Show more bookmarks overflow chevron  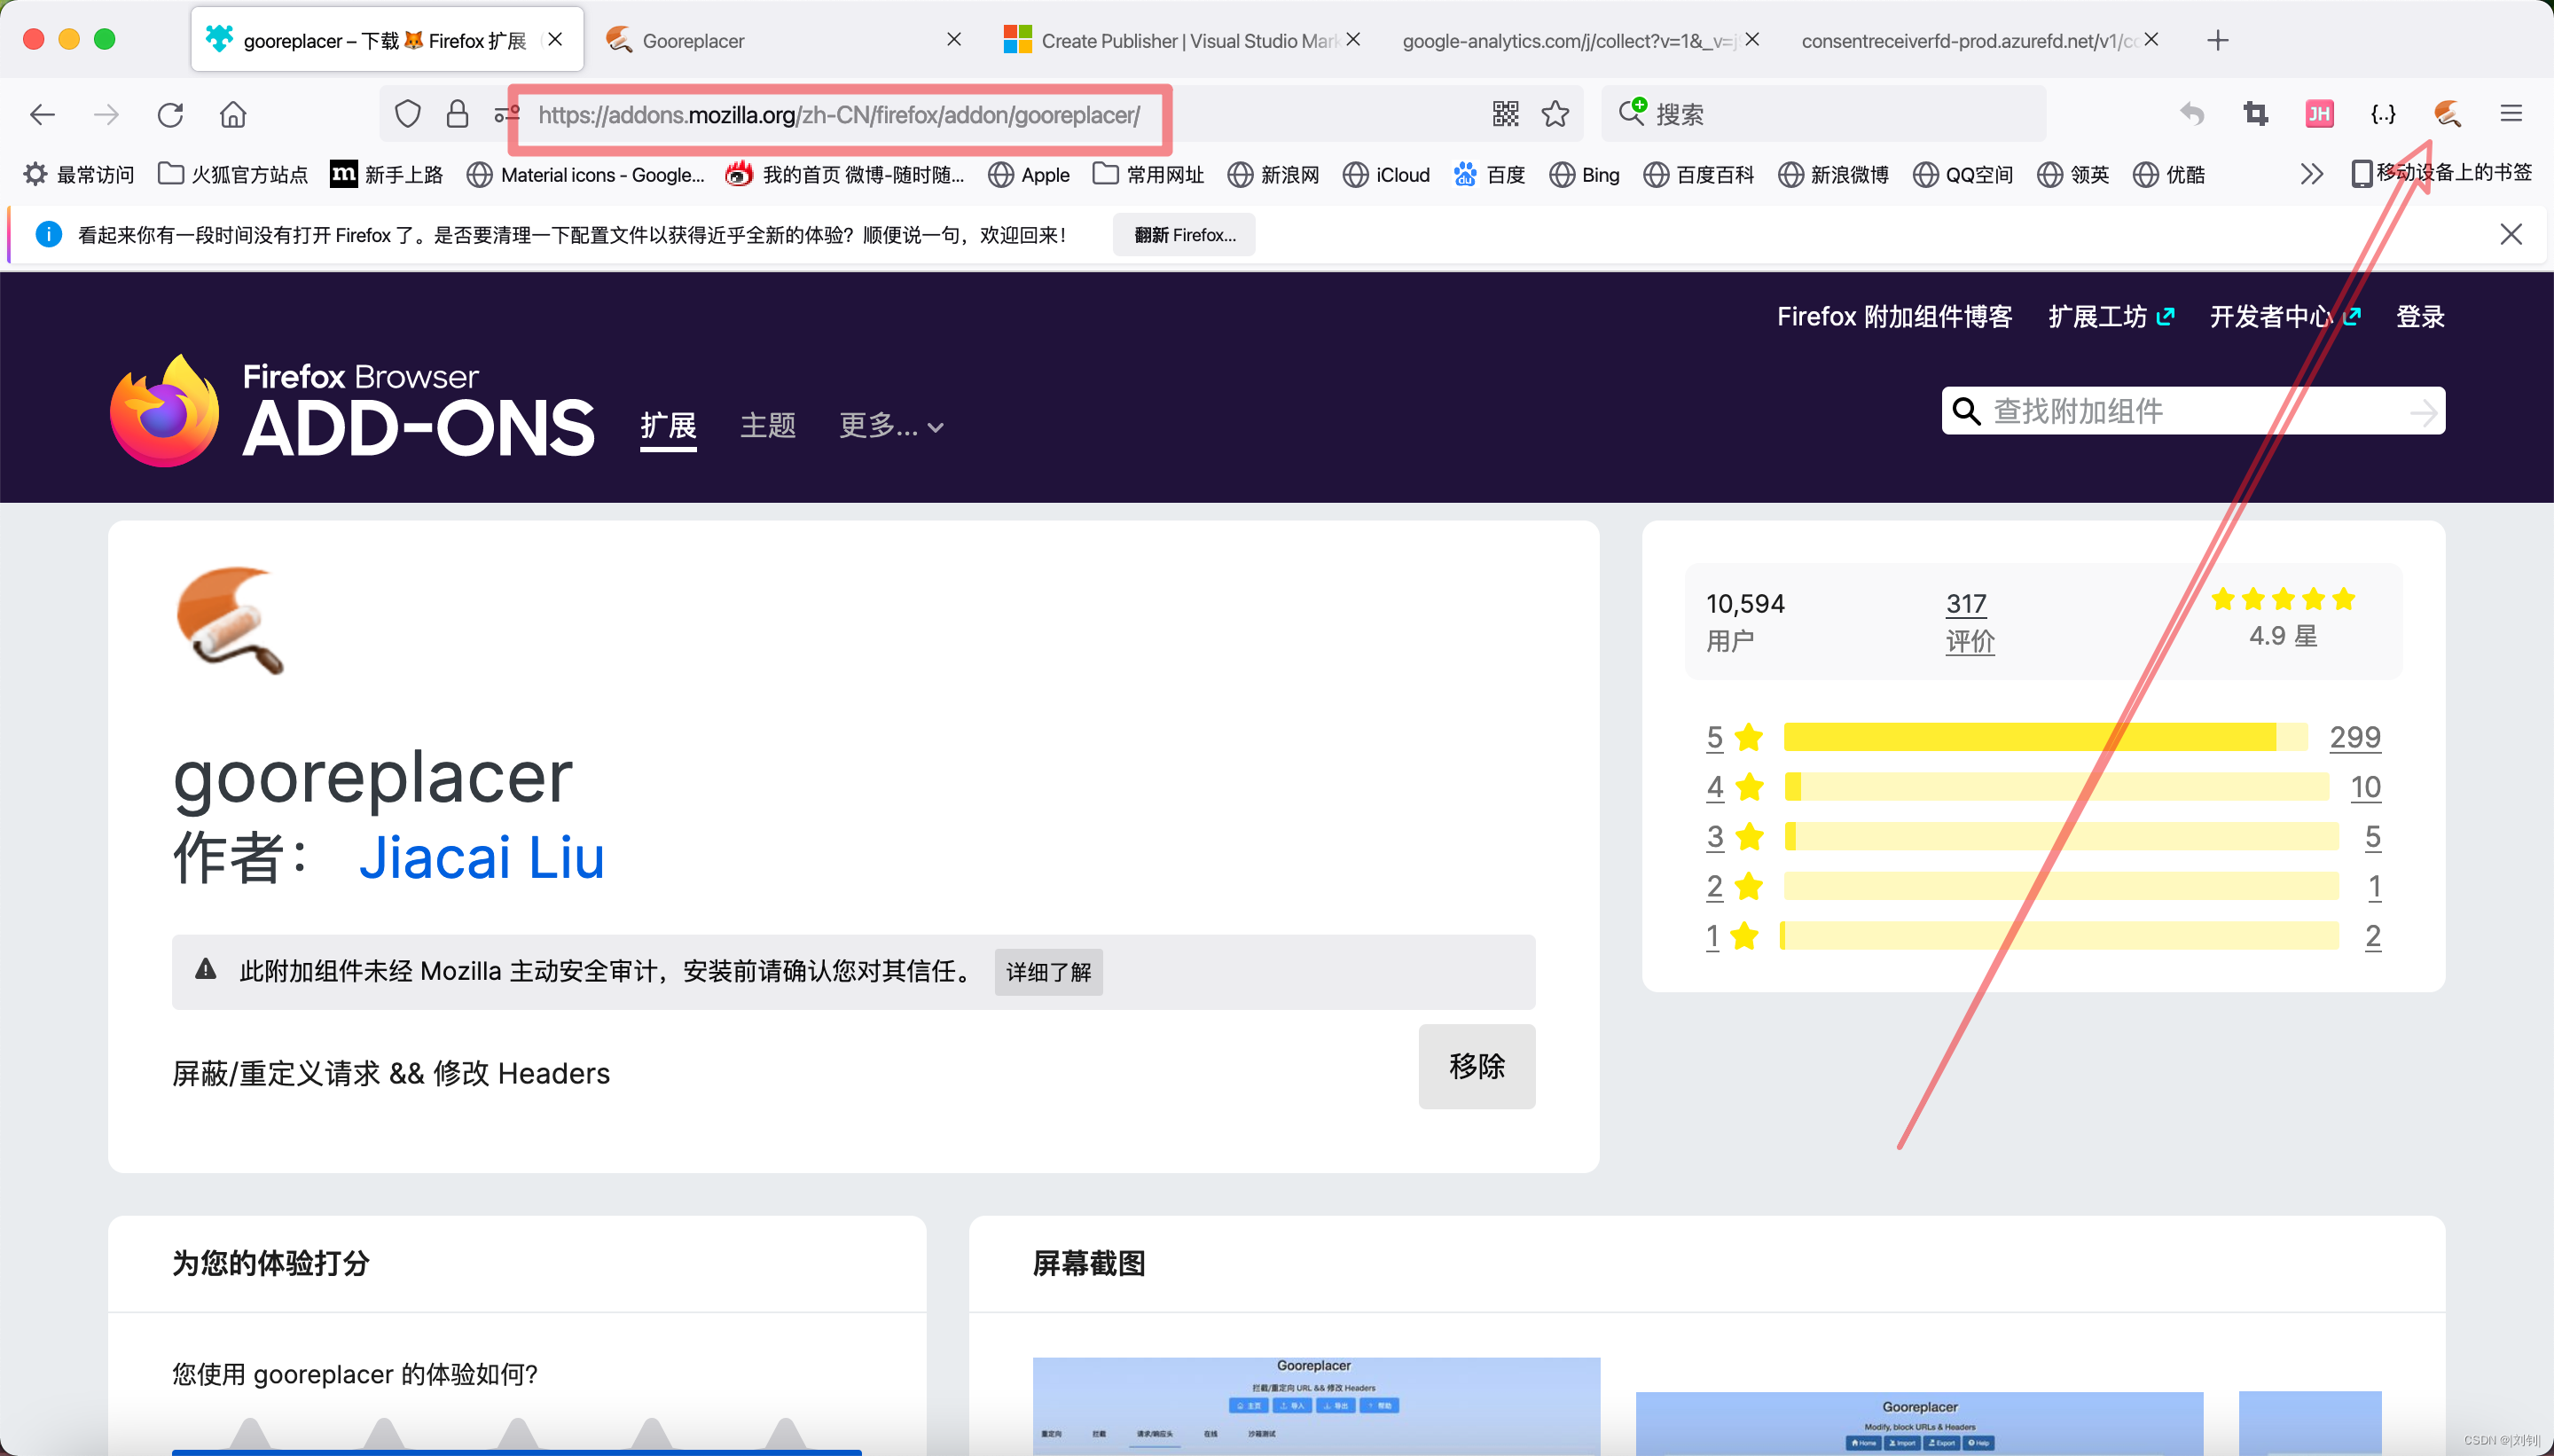[x=2311, y=174]
